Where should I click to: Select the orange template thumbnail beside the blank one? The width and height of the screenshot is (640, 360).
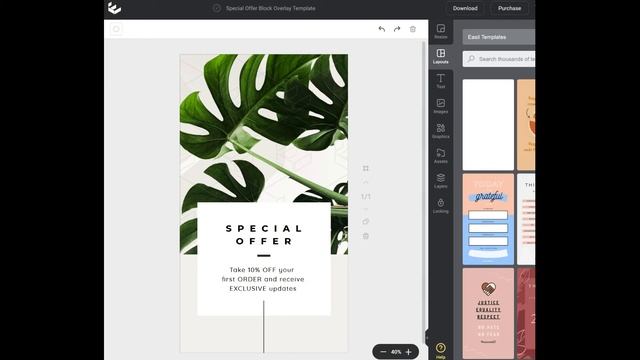pyautogui.click(x=526, y=124)
